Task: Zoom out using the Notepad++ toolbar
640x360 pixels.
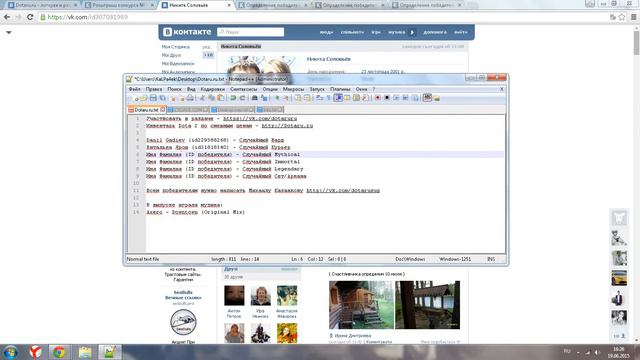Action: click(286, 98)
